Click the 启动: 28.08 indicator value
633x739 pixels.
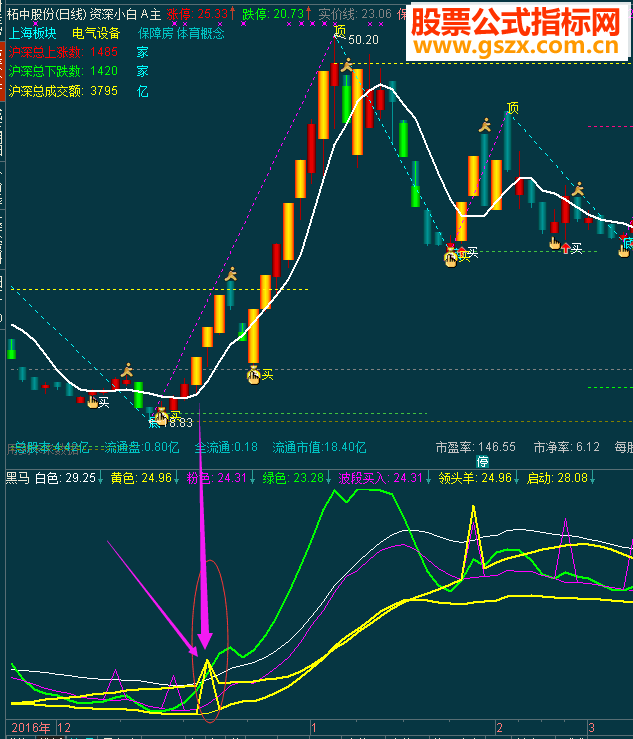coord(557,478)
